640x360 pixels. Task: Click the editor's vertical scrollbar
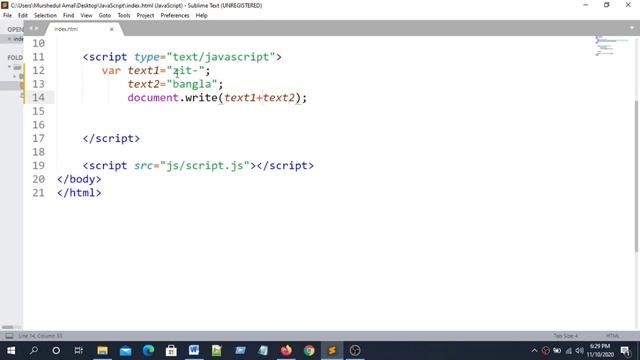(637, 176)
